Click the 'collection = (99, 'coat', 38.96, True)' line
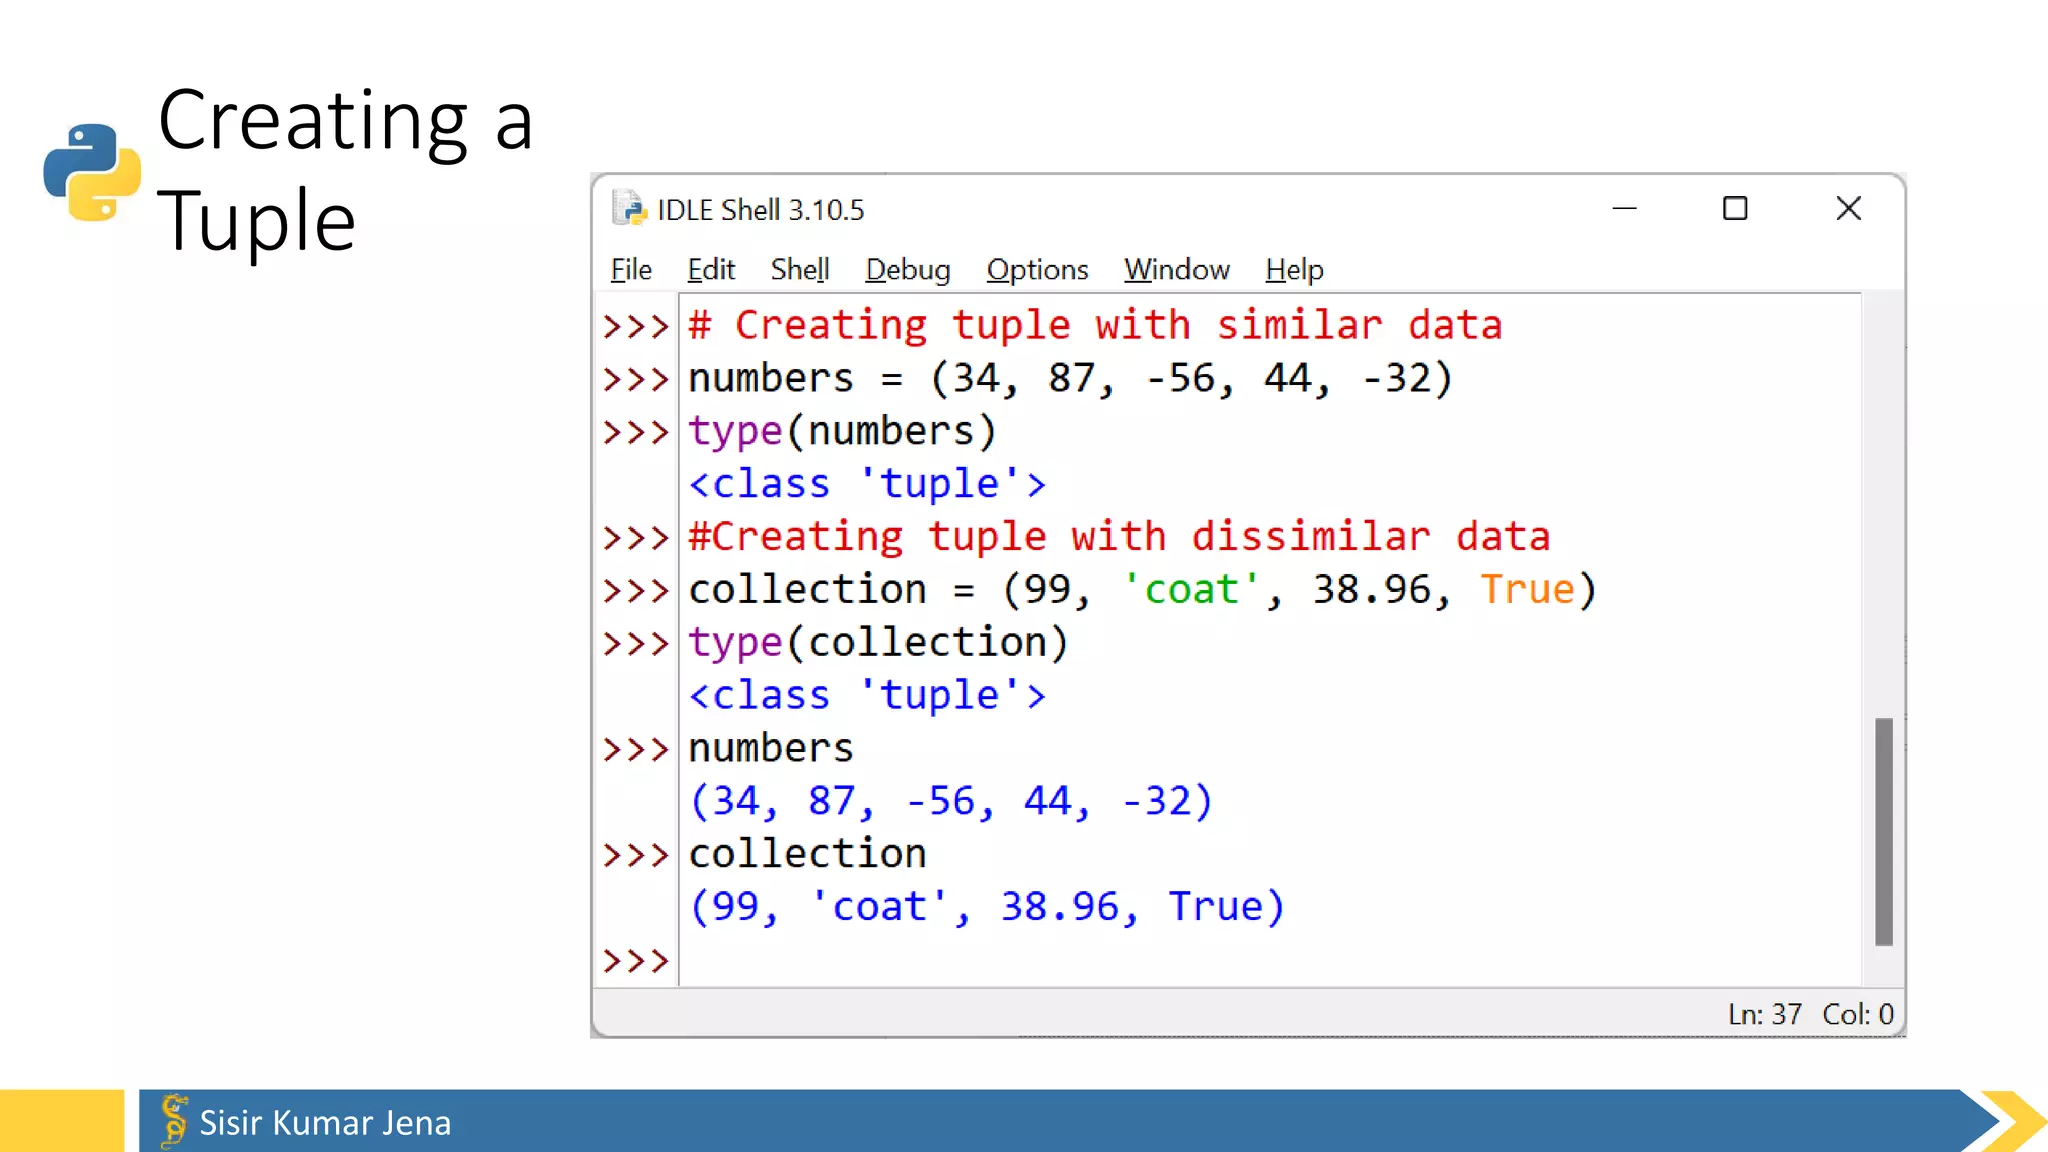Screen dimensions: 2048x1152 (x=1143, y=589)
